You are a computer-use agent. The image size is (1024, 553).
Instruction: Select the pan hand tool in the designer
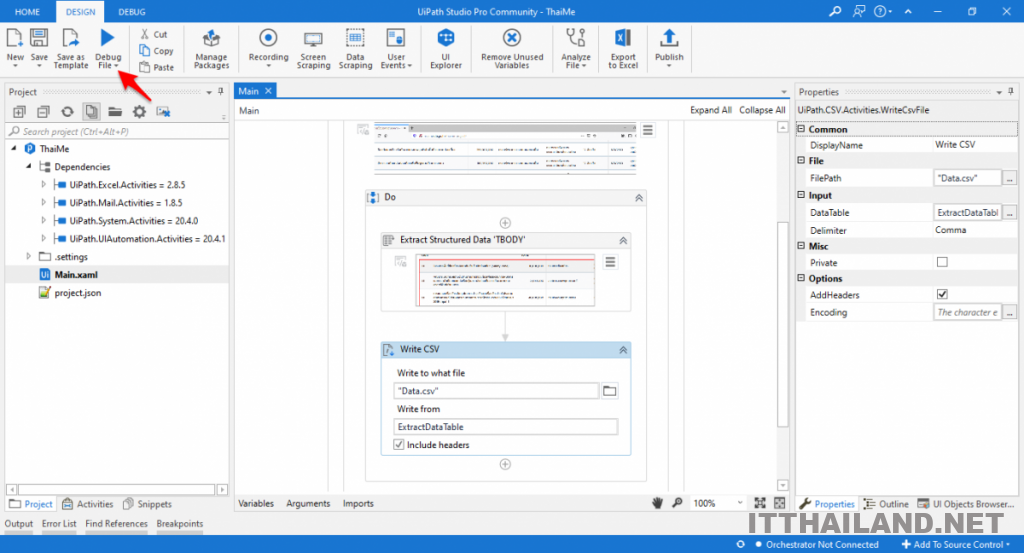pyautogui.click(x=658, y=503)
